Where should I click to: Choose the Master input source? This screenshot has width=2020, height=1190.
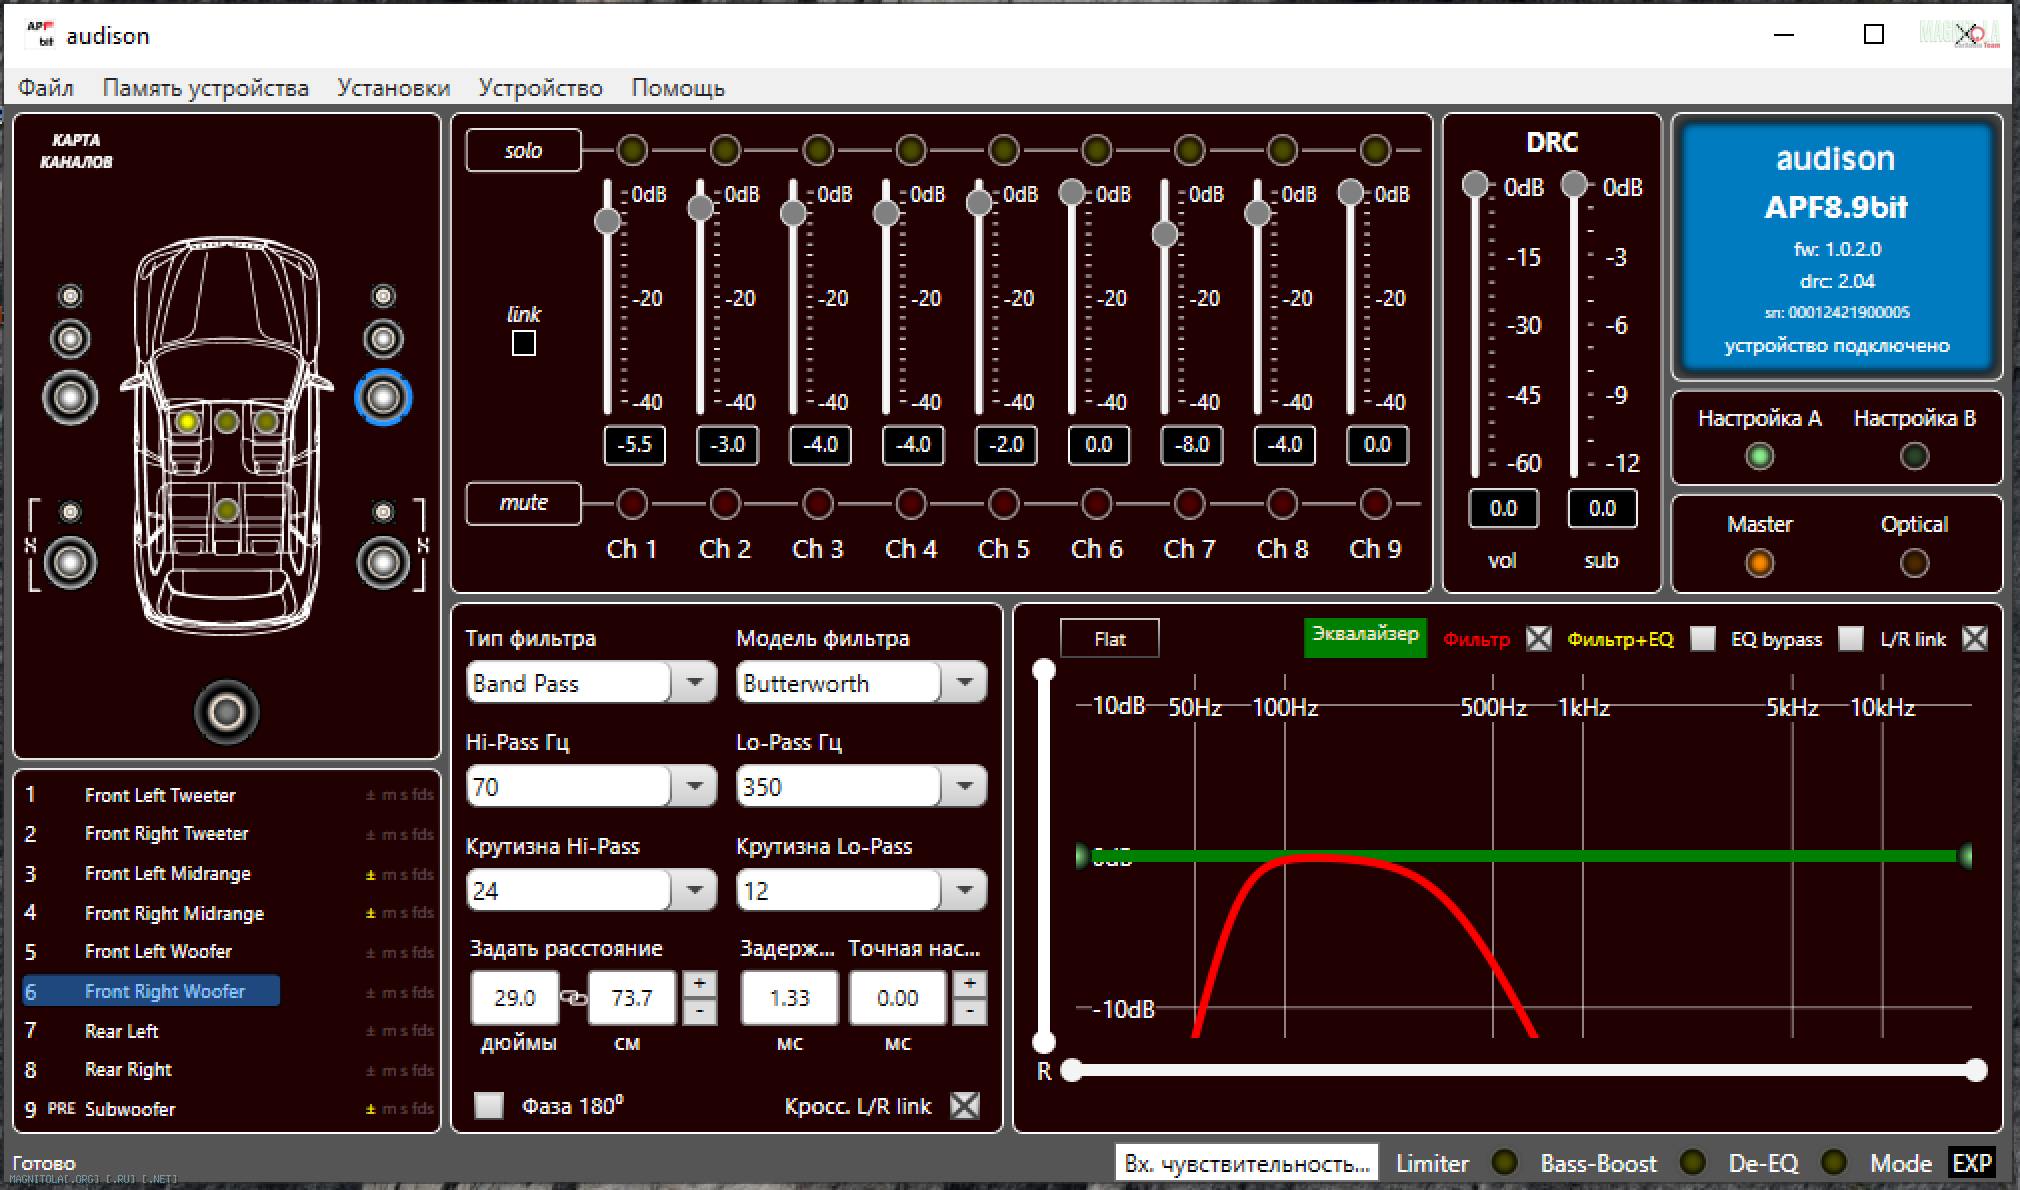coord(1759,563)
